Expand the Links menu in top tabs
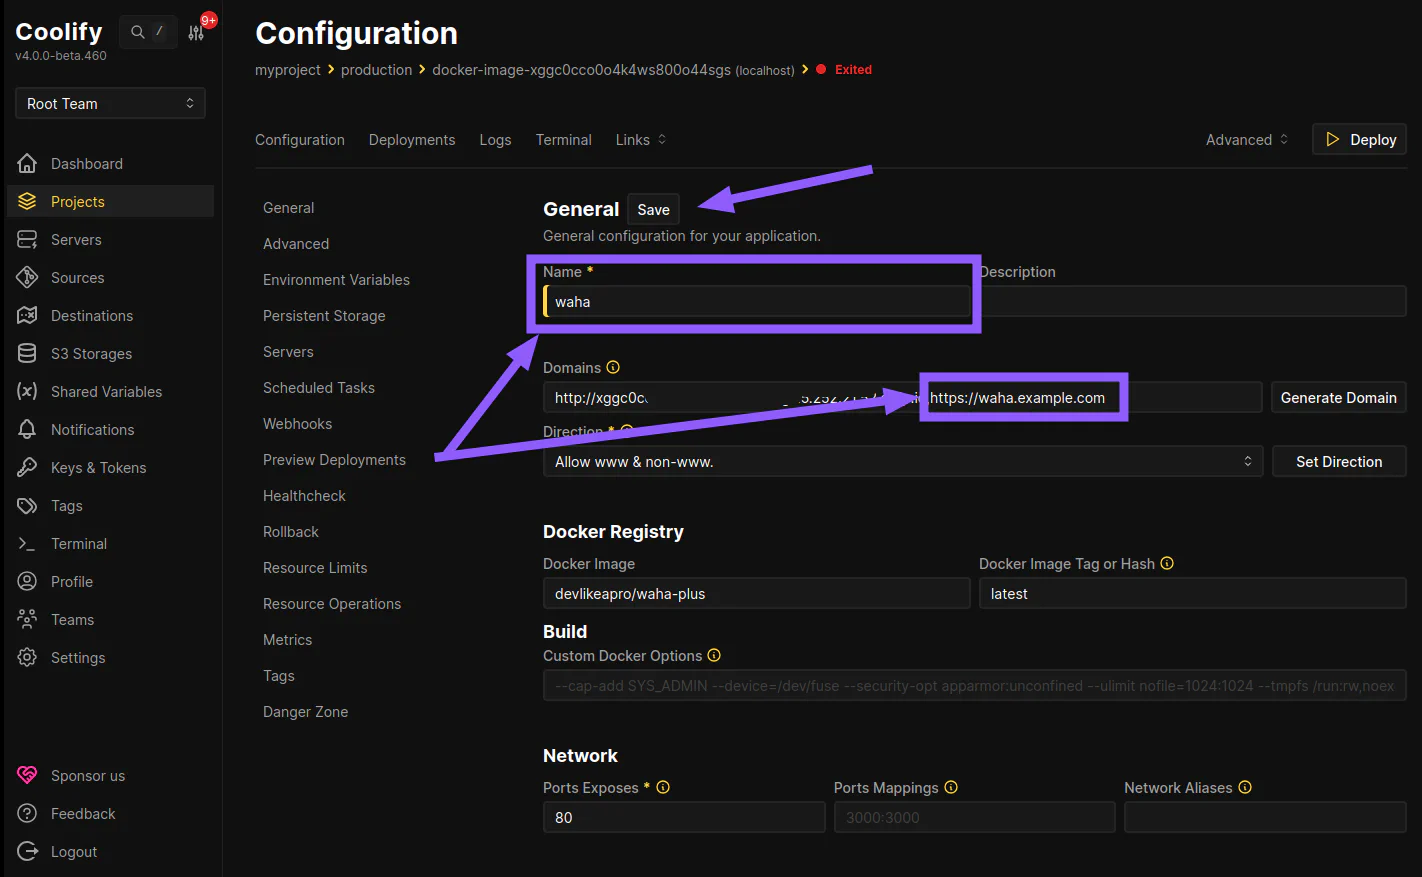Viewport: 1422px width, 877px height. click(x=640, y=140)
